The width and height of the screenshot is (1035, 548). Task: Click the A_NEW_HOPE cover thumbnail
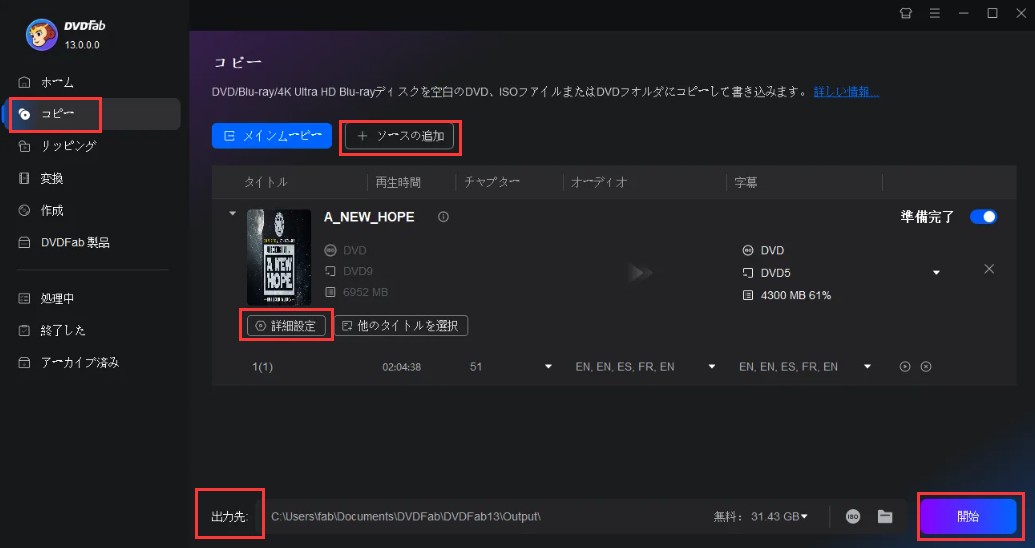[x=279, y=257]
